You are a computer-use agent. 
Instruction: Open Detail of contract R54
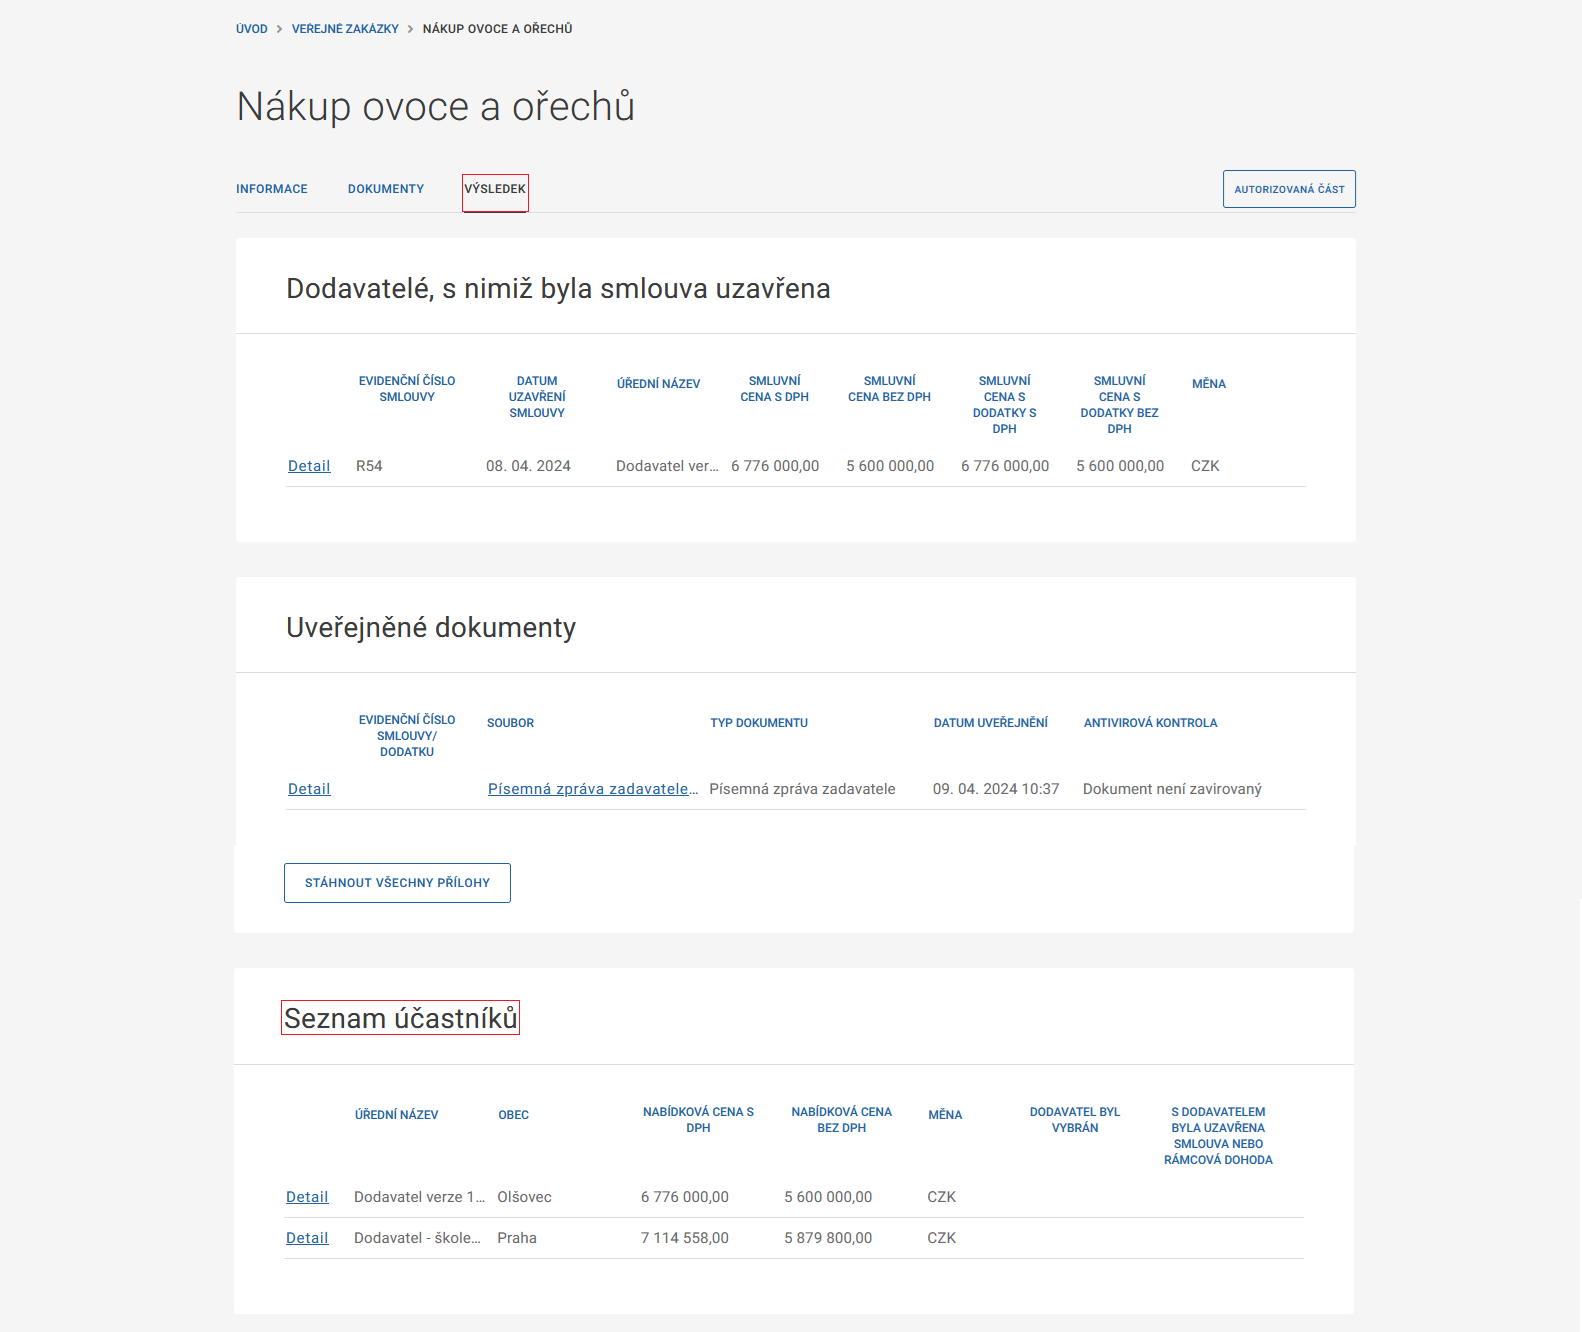(x=309, y=466)
